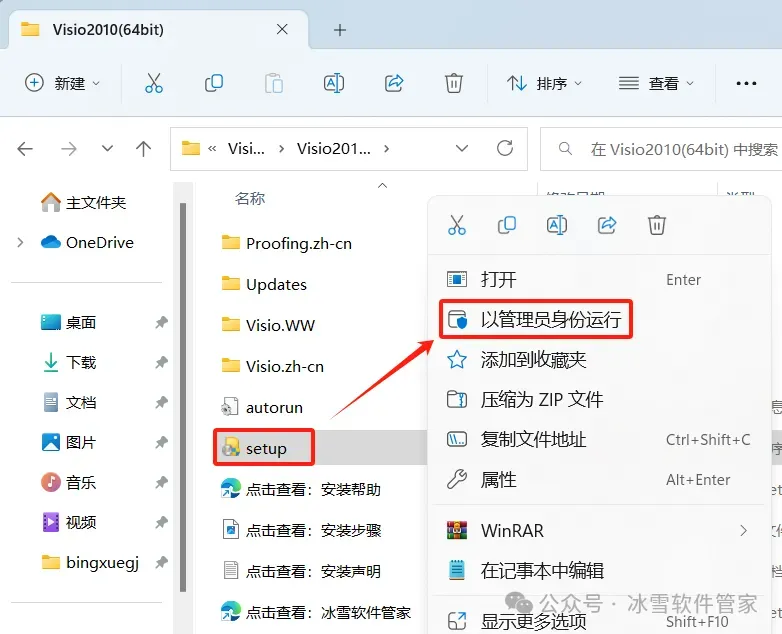The width and height of the screenshot is (782, 634).
Task: Open the 排序 sort dropdown
Action: coord(545,83)
